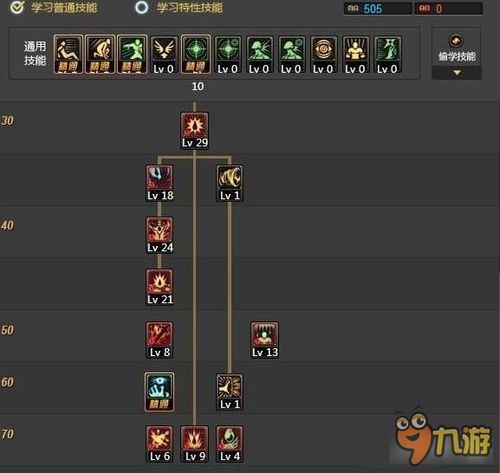500x473 pixels.
Task: Select the tiger roar Lv 1 skill
Action: point(230,183)
